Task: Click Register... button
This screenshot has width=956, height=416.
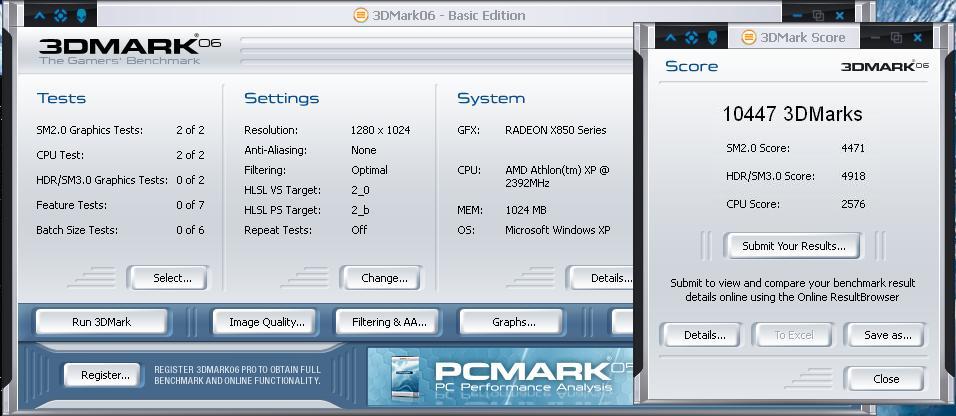Action: (x=102, y=375)
